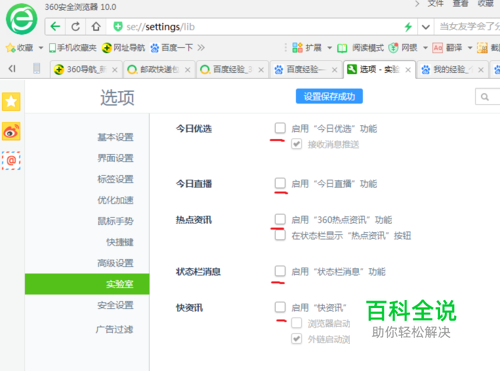The height and width of the screenshot is (371, 500).
Task: Open the 查看 menu
Action: pyautogui.click(x=460, y=4)
